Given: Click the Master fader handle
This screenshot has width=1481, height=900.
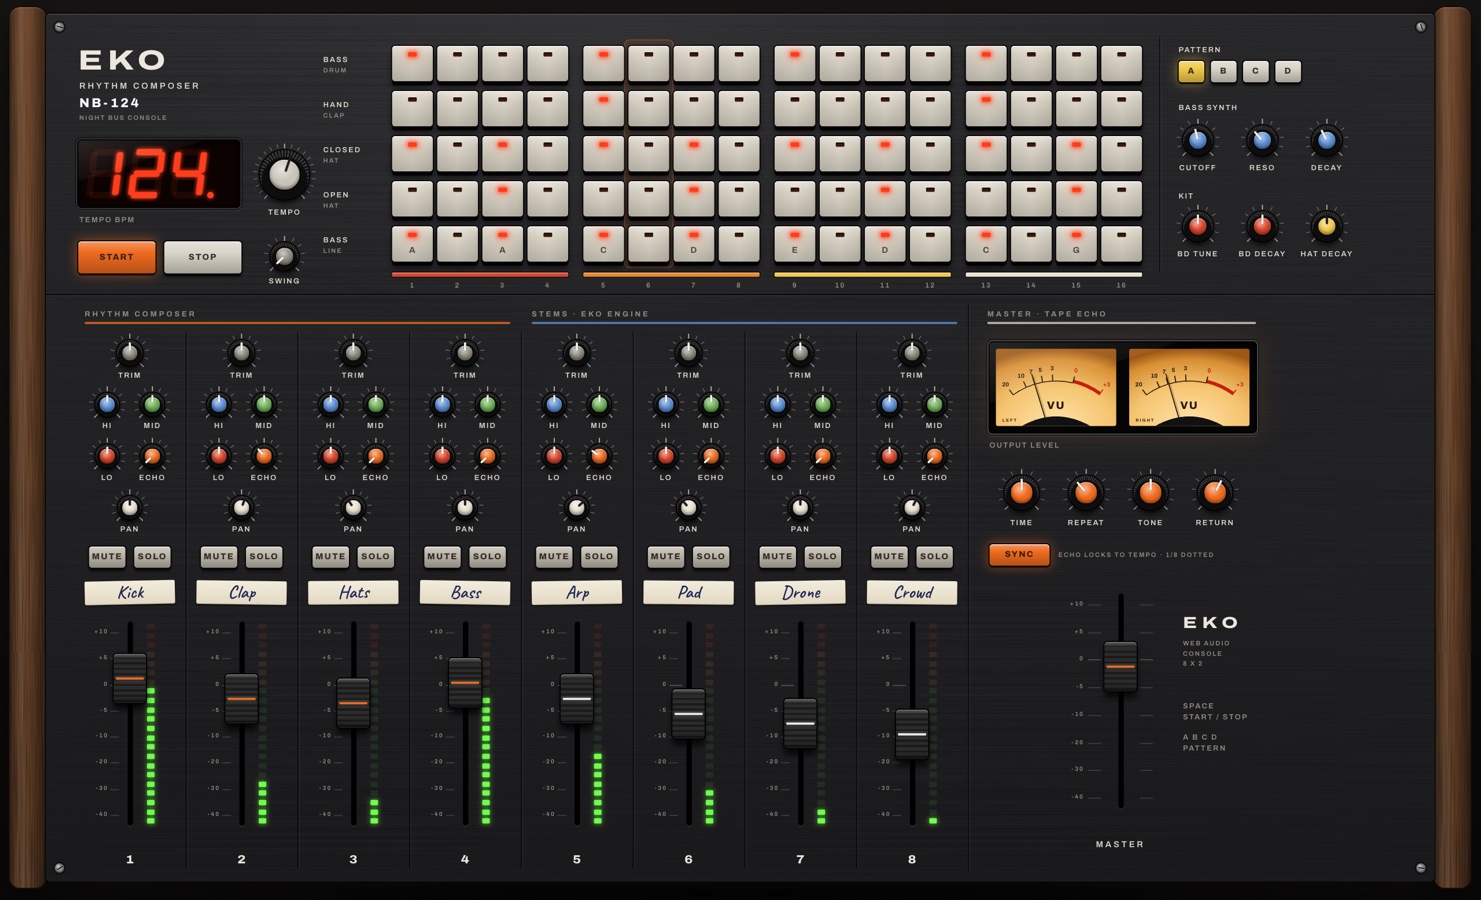Looking at the screenshot, I should click(1120, 666).
